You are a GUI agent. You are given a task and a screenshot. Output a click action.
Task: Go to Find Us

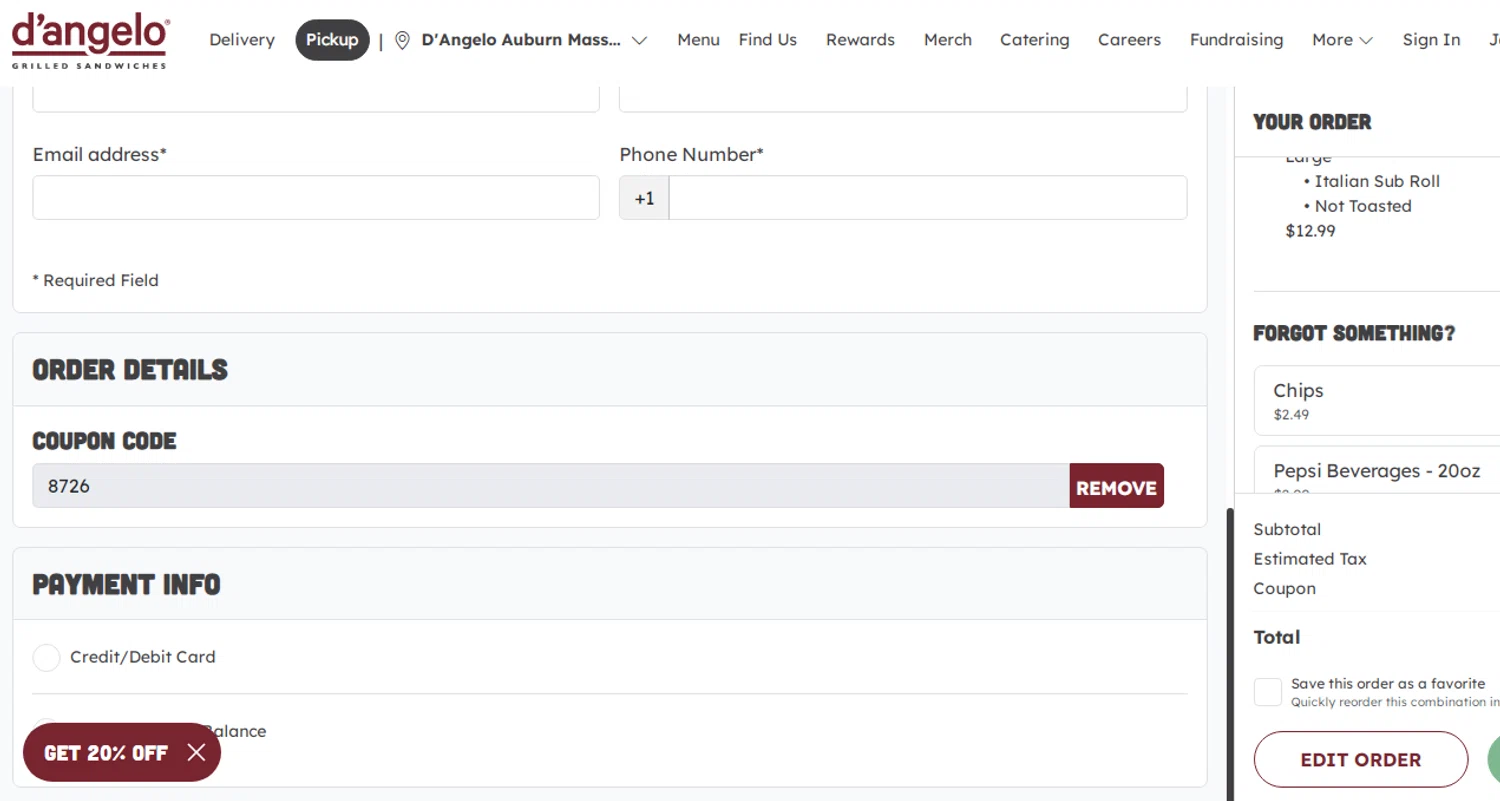point(768,40)
